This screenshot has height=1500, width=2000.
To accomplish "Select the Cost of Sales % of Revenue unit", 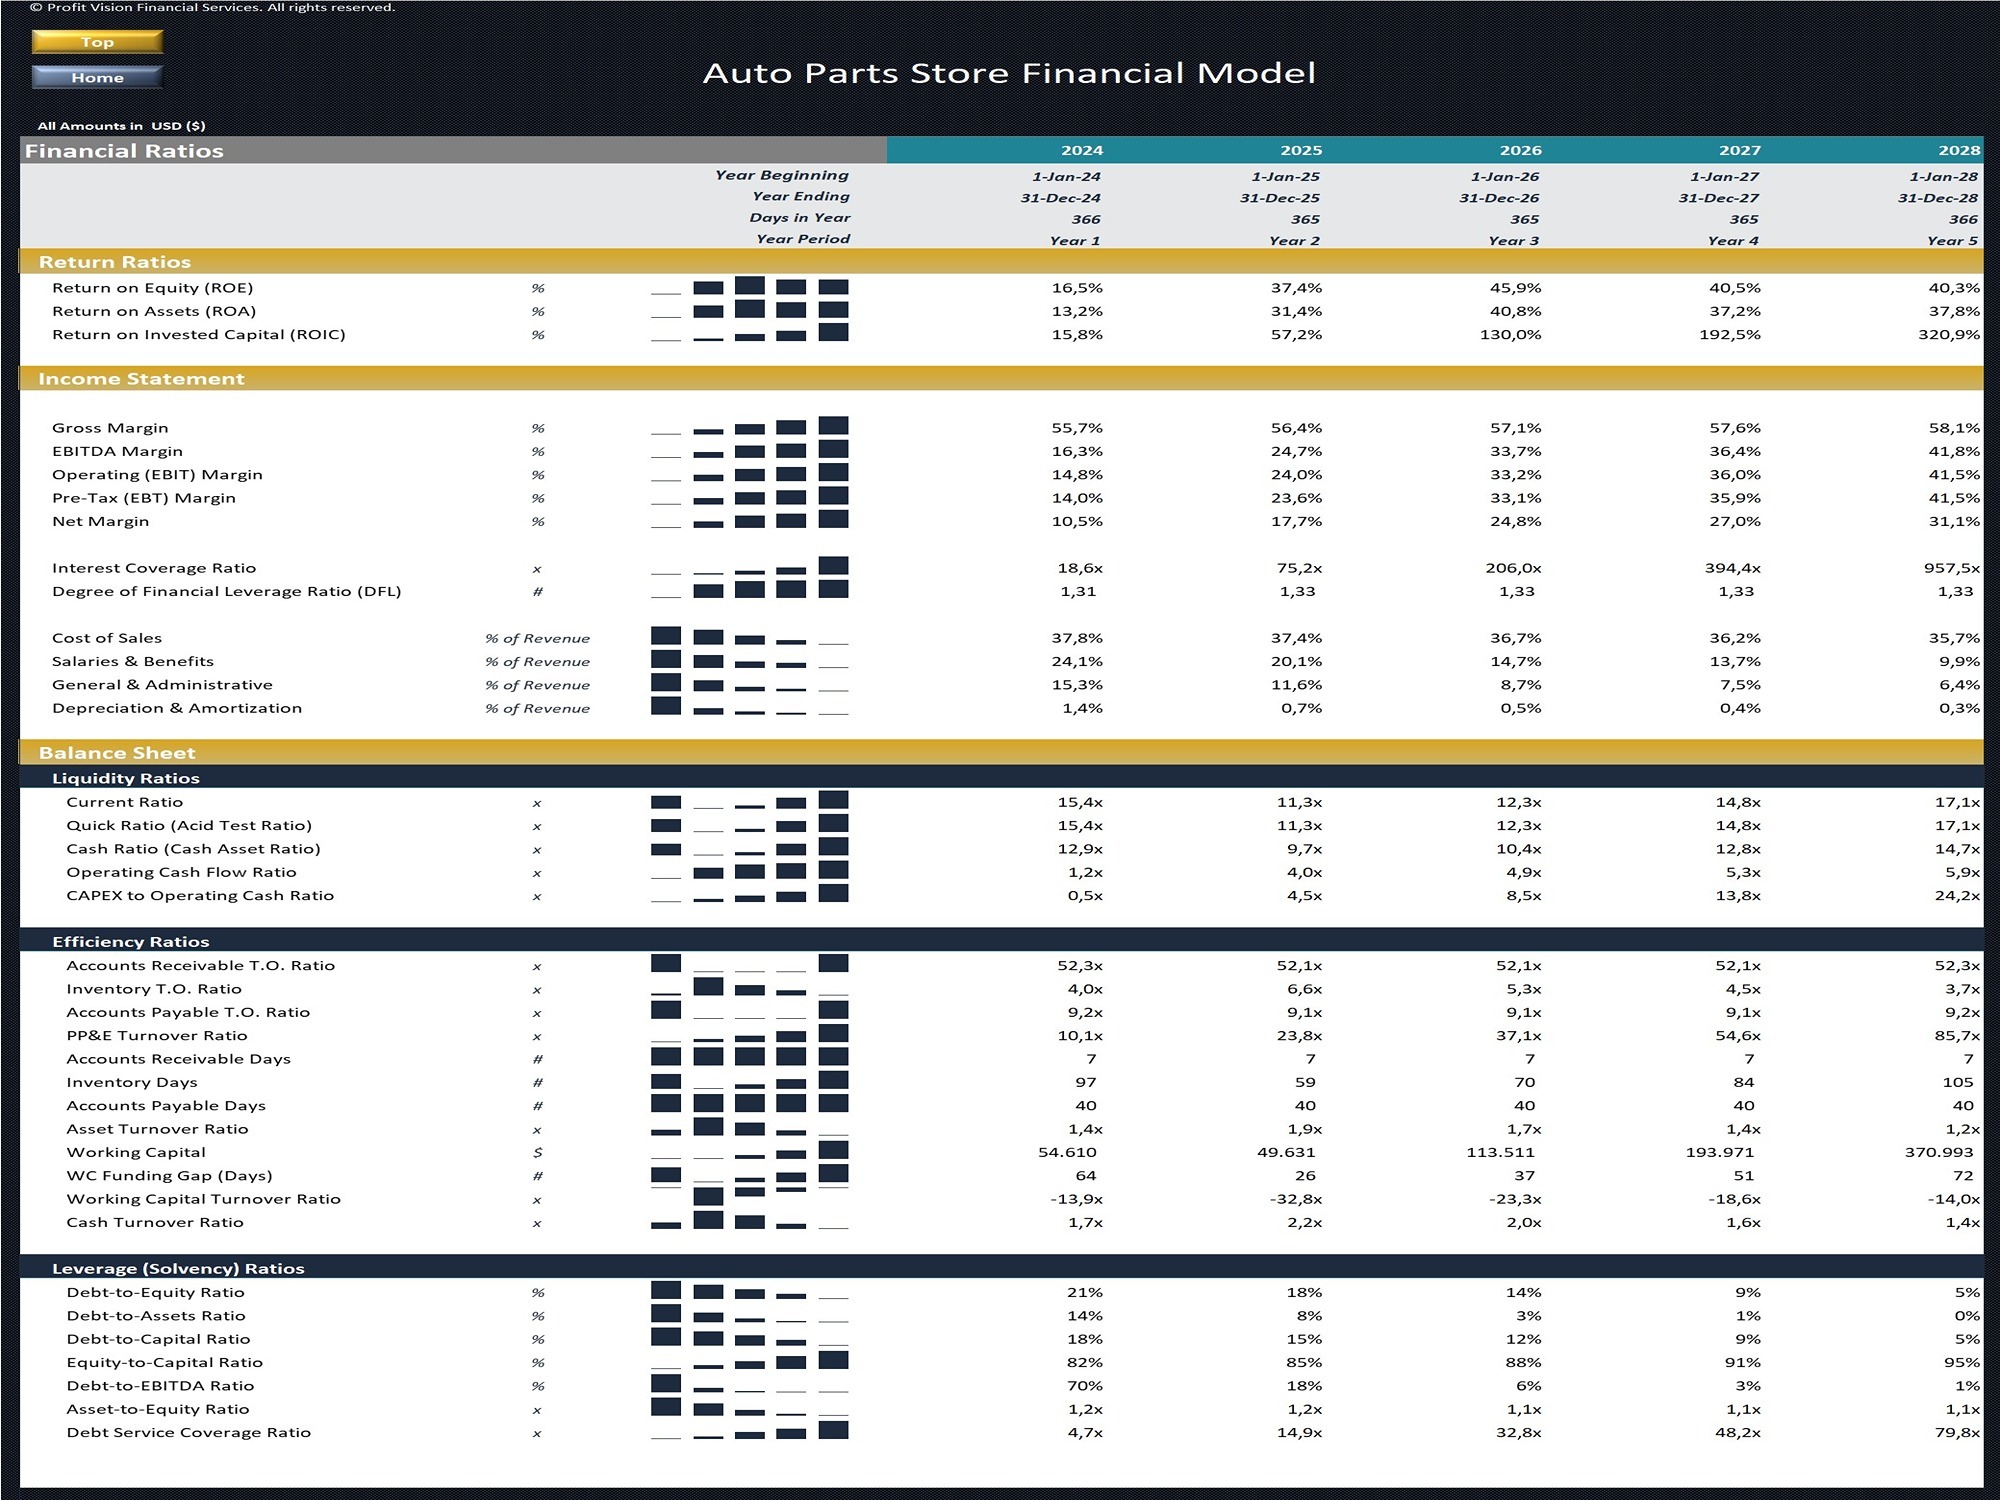I will pyautogui.click(x=537, y=638).
